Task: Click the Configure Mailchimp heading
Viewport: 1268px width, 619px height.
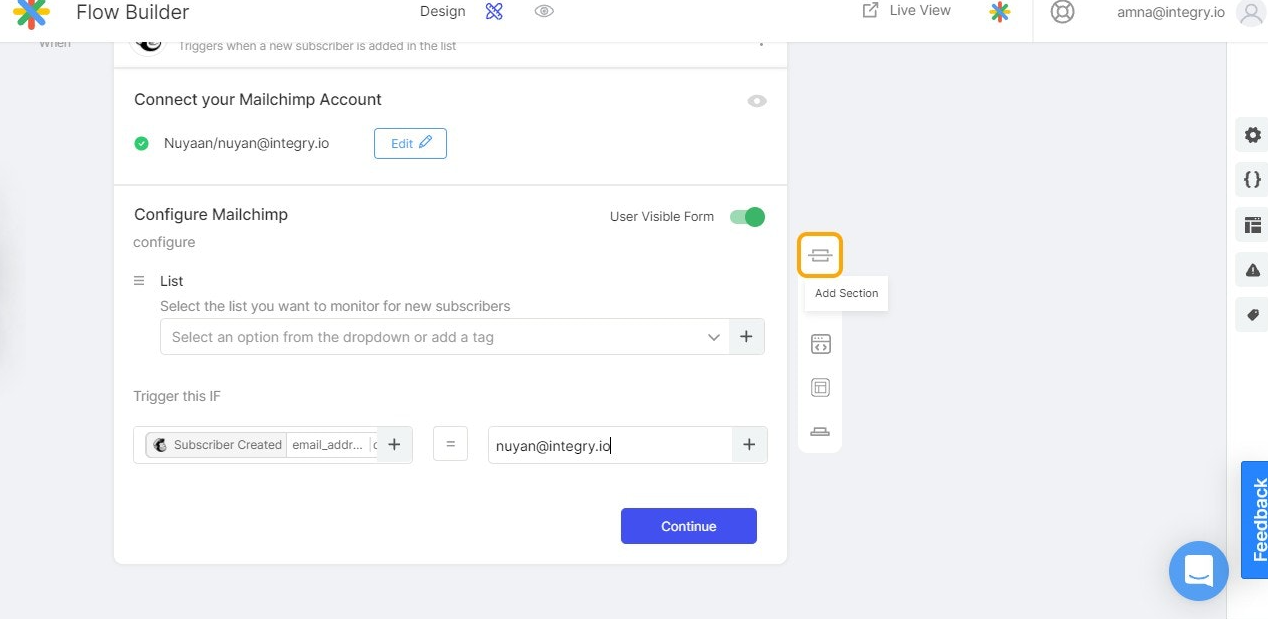Action: (211, 214)
